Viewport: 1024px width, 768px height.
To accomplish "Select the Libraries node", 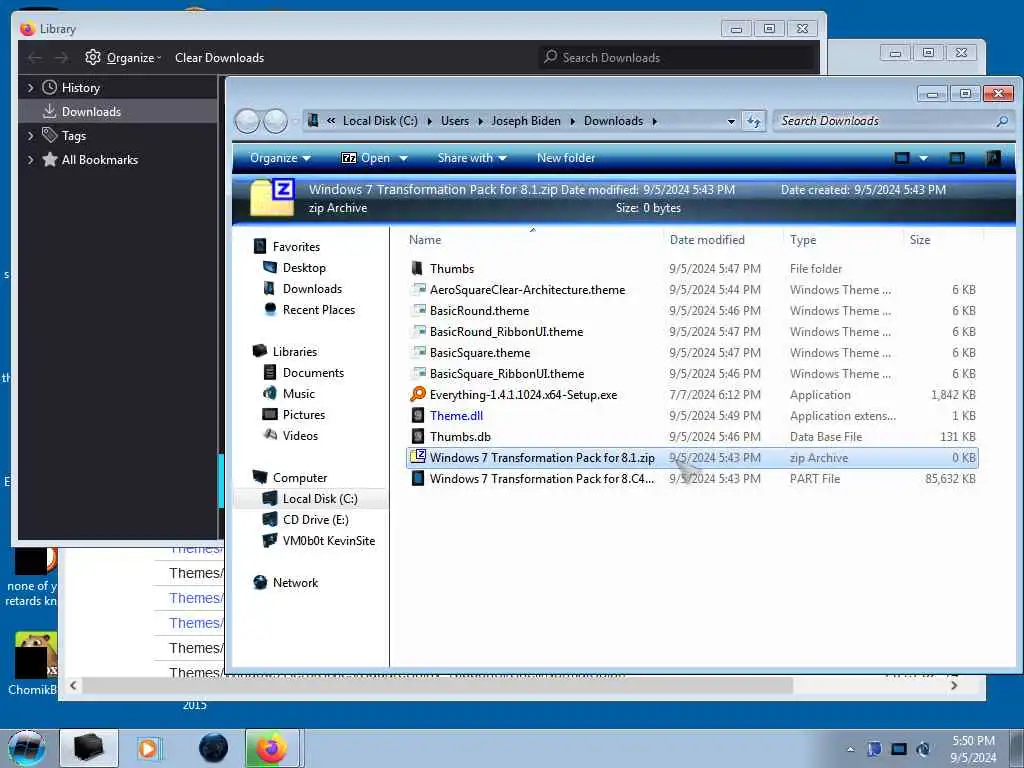I will click(295, 351).
